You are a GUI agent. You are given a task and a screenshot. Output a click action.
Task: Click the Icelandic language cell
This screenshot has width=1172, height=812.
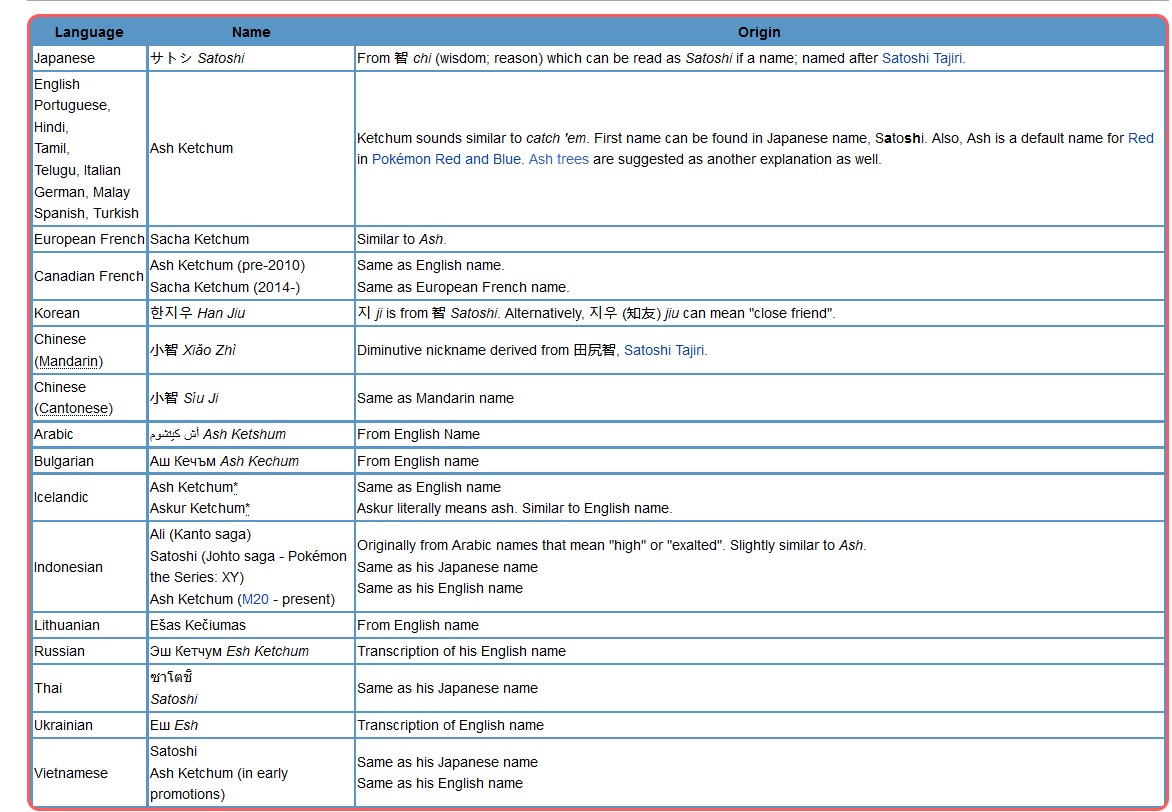89,497
